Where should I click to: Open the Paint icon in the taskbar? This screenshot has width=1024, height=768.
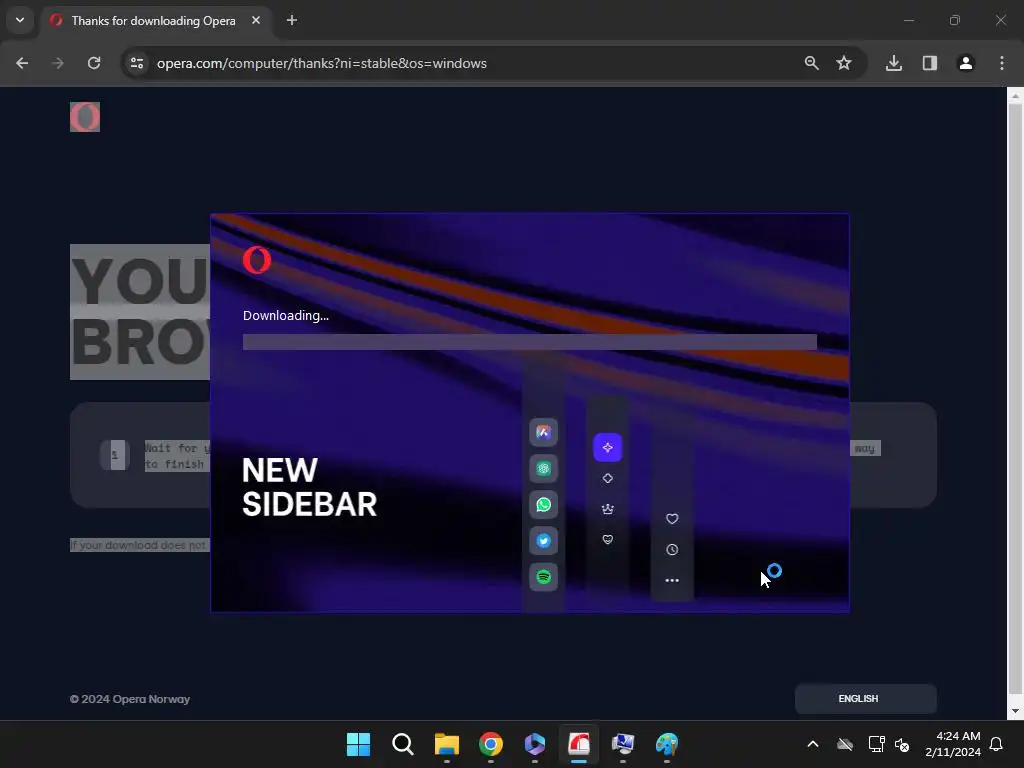(667, 744)
